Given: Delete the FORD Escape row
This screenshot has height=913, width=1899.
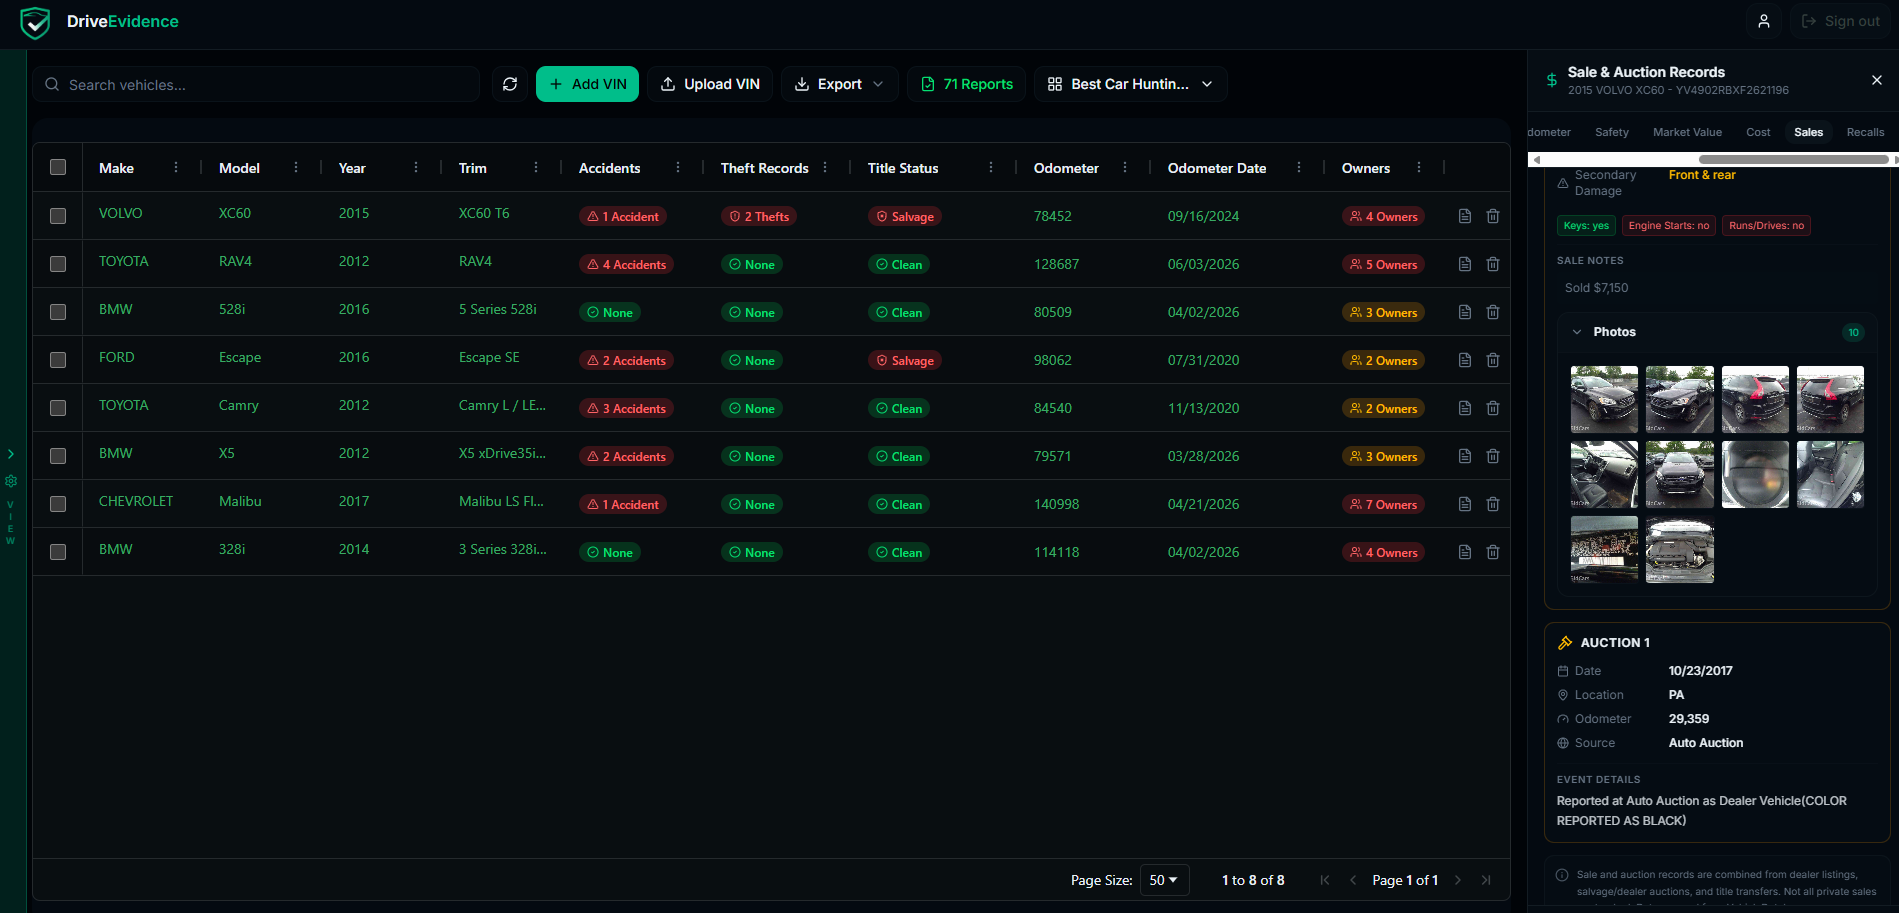Looking at the screenshot, I should (1493, 360).
